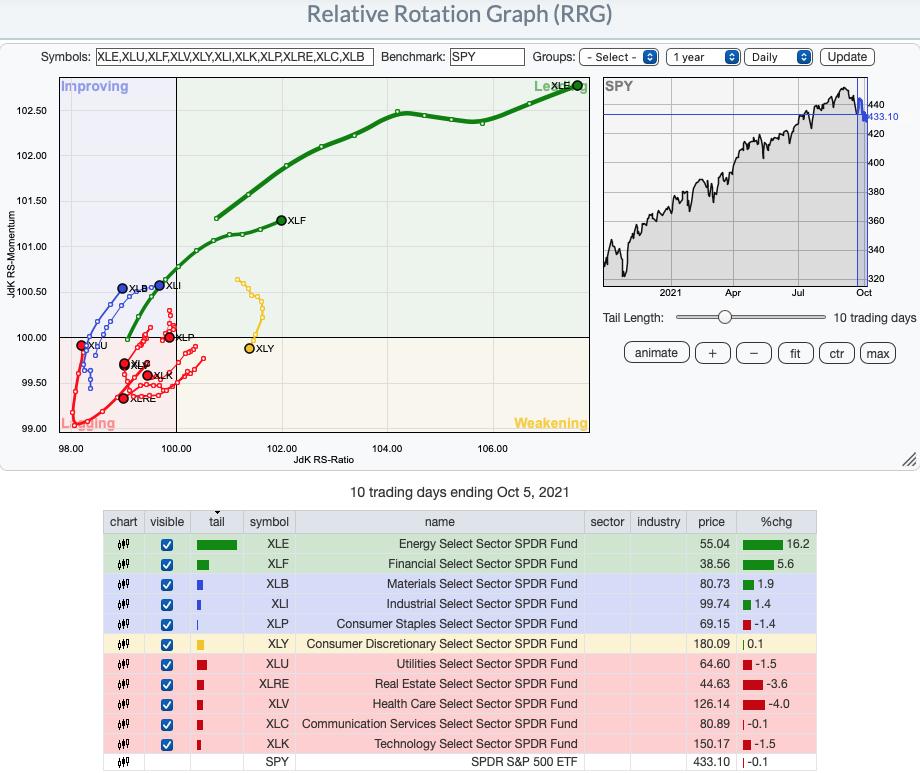Open the XLK row chart icon
920x773 pixels.
coord(123,744)
